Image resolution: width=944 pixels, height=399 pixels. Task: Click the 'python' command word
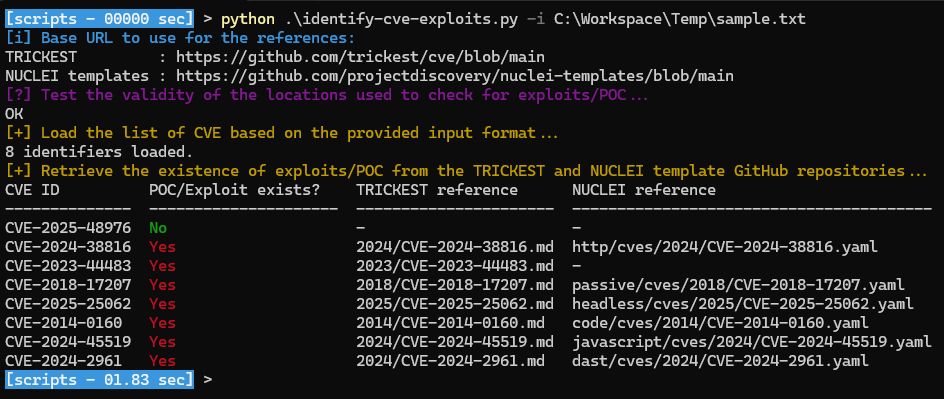click(x=247, y=19)
